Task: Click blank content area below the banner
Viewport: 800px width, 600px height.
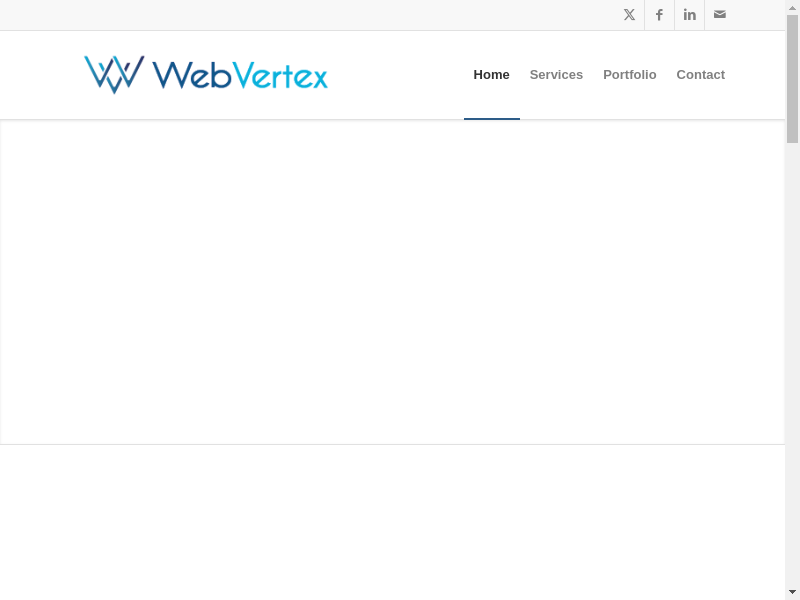Action: point(392,520)
